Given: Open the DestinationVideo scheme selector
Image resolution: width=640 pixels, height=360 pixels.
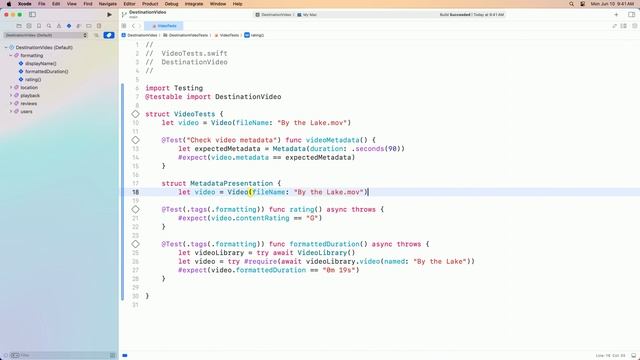Looking at the screenshot, I should [273, 15].
